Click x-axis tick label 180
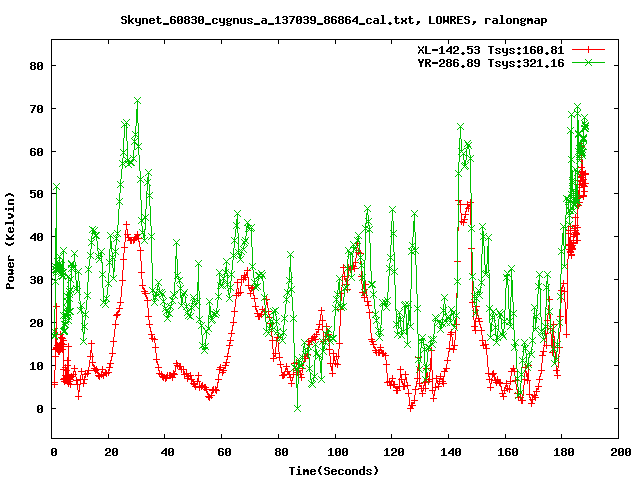 [x=564, y=452]
